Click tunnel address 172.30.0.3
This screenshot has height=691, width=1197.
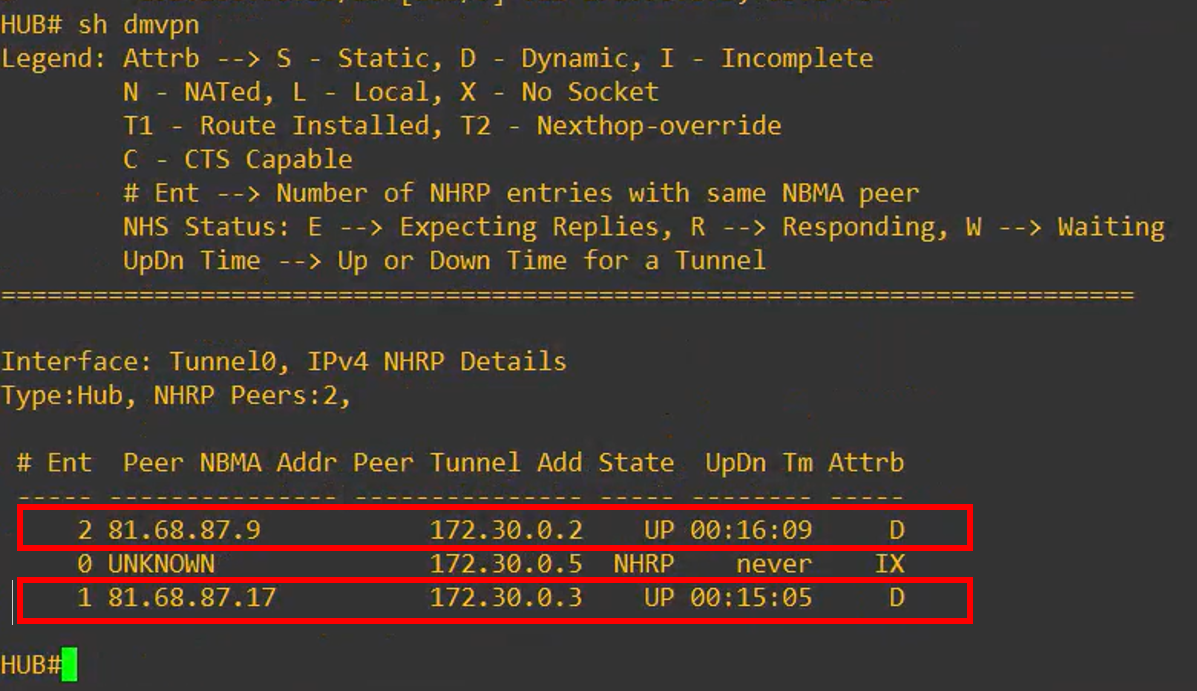click(x=506, y=597)
